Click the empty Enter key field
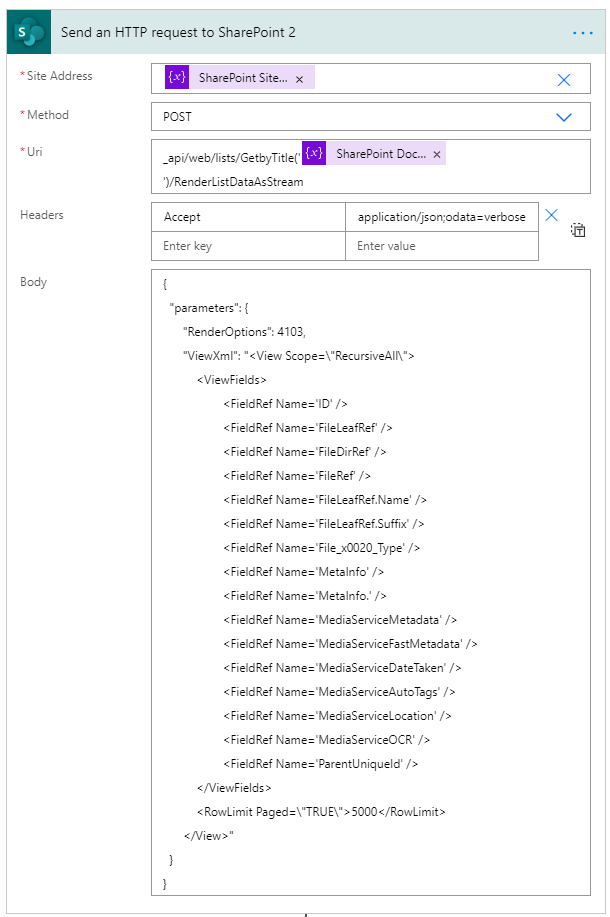This screenshot has width=610, height=917. [x=248, y=246]
